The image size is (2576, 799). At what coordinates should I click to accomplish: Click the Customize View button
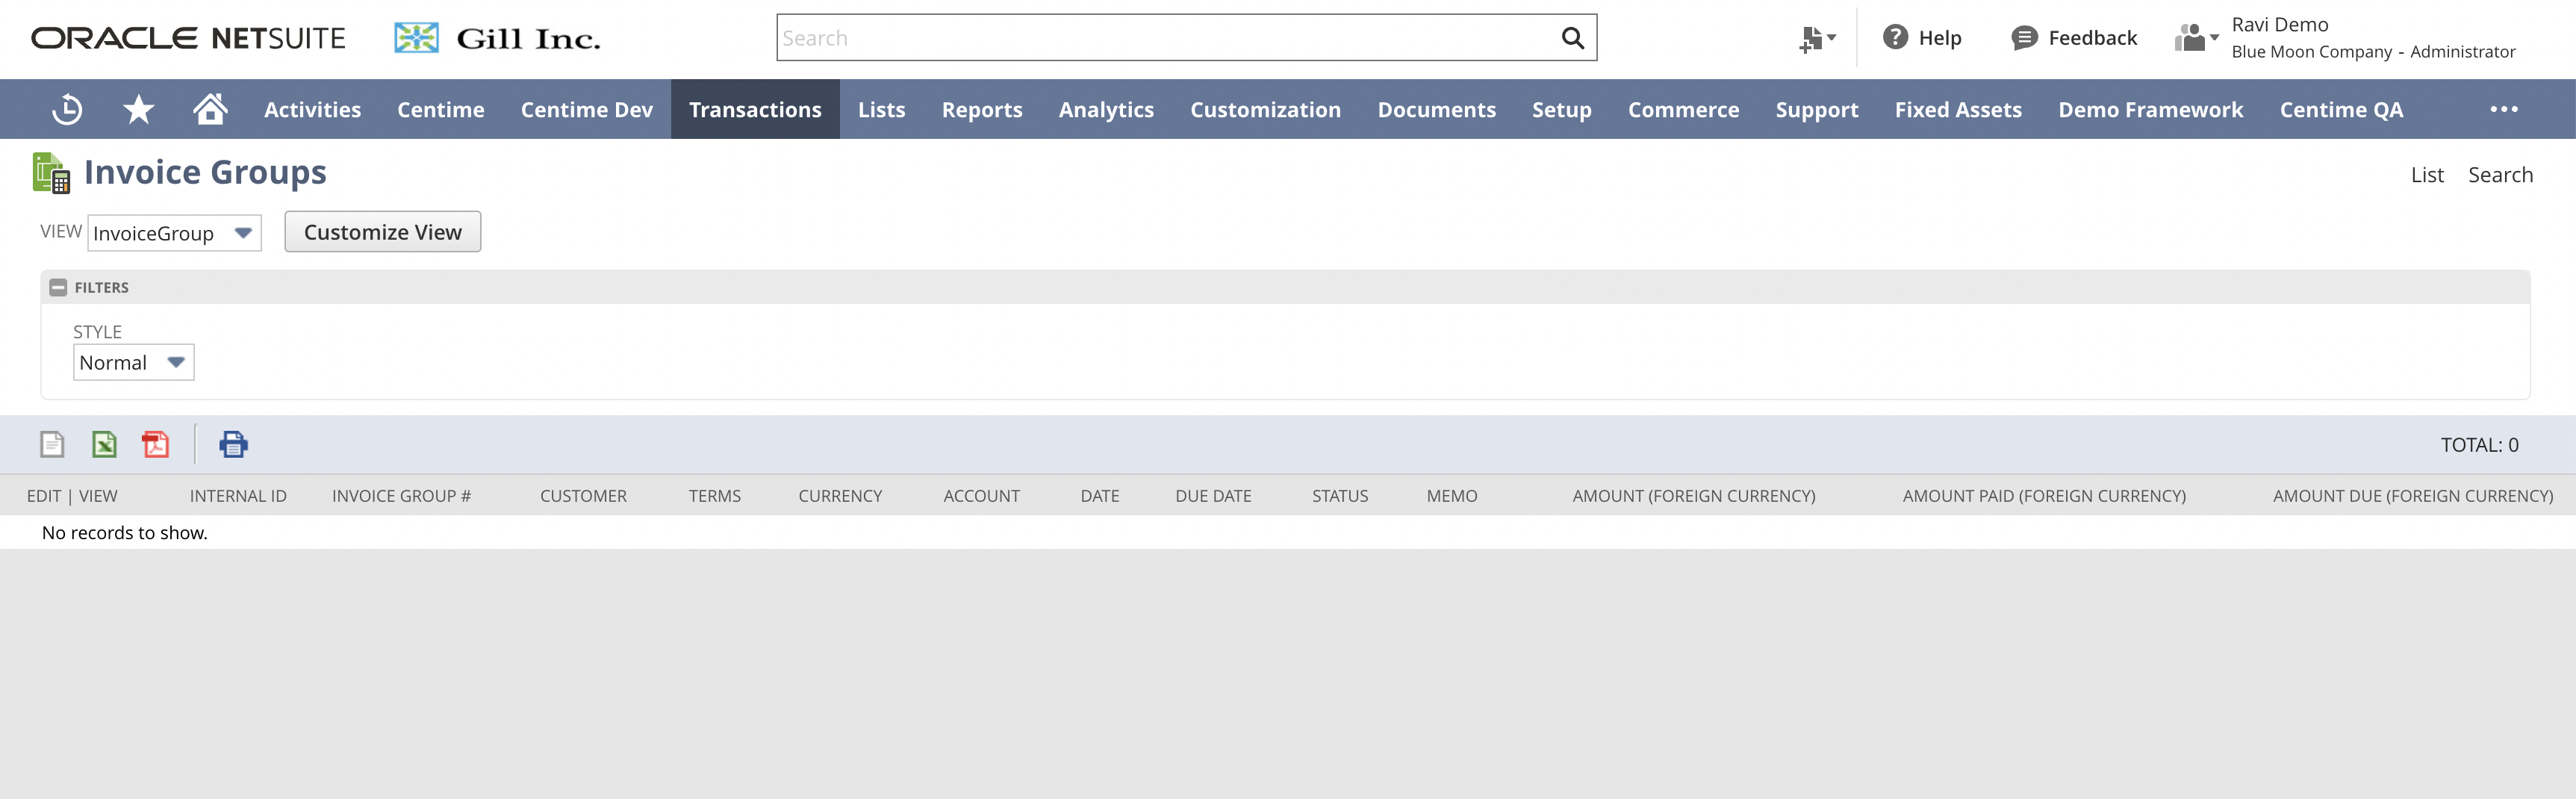click(x=382, y=231)
